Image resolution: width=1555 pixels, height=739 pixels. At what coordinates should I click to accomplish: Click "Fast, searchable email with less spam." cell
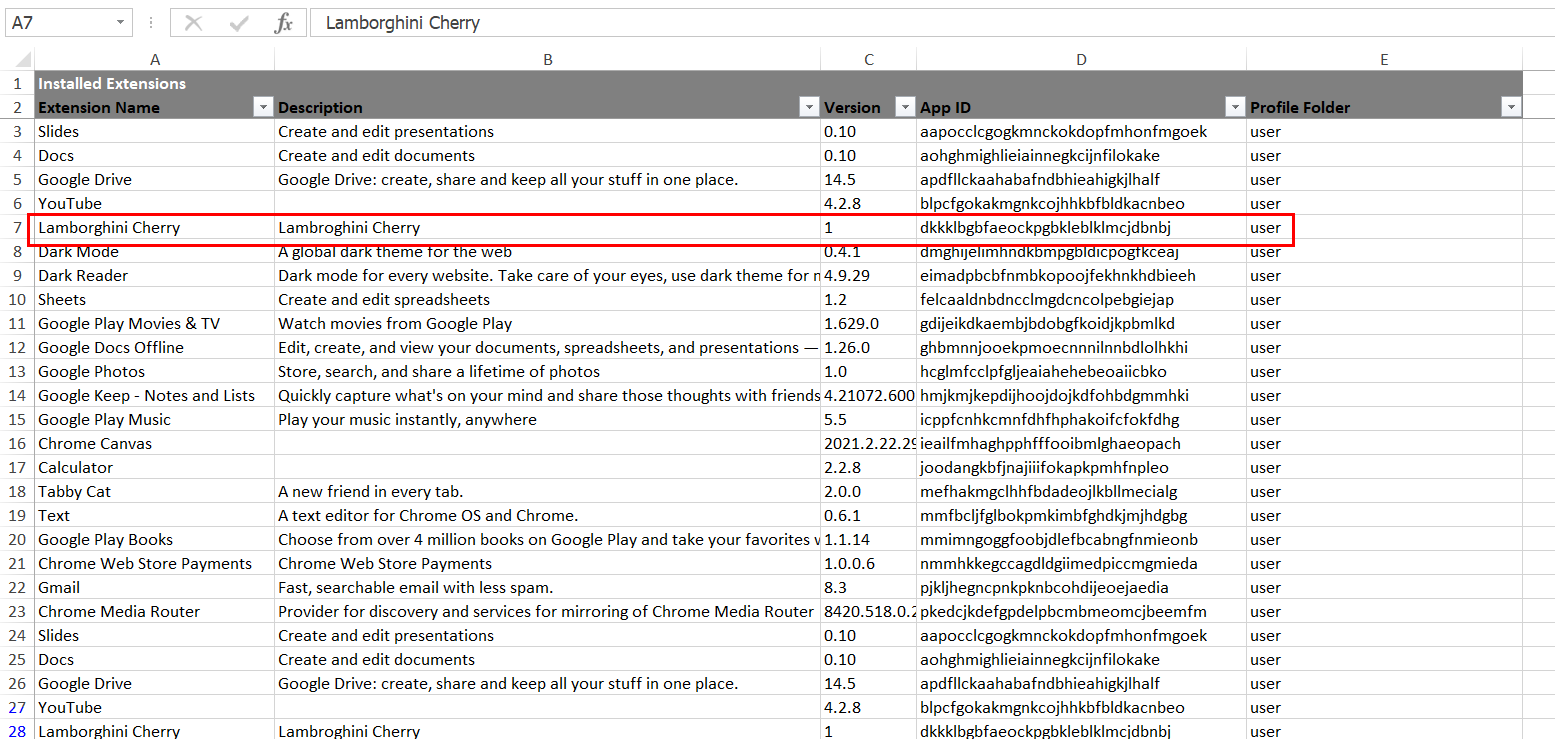pos(548,587)
